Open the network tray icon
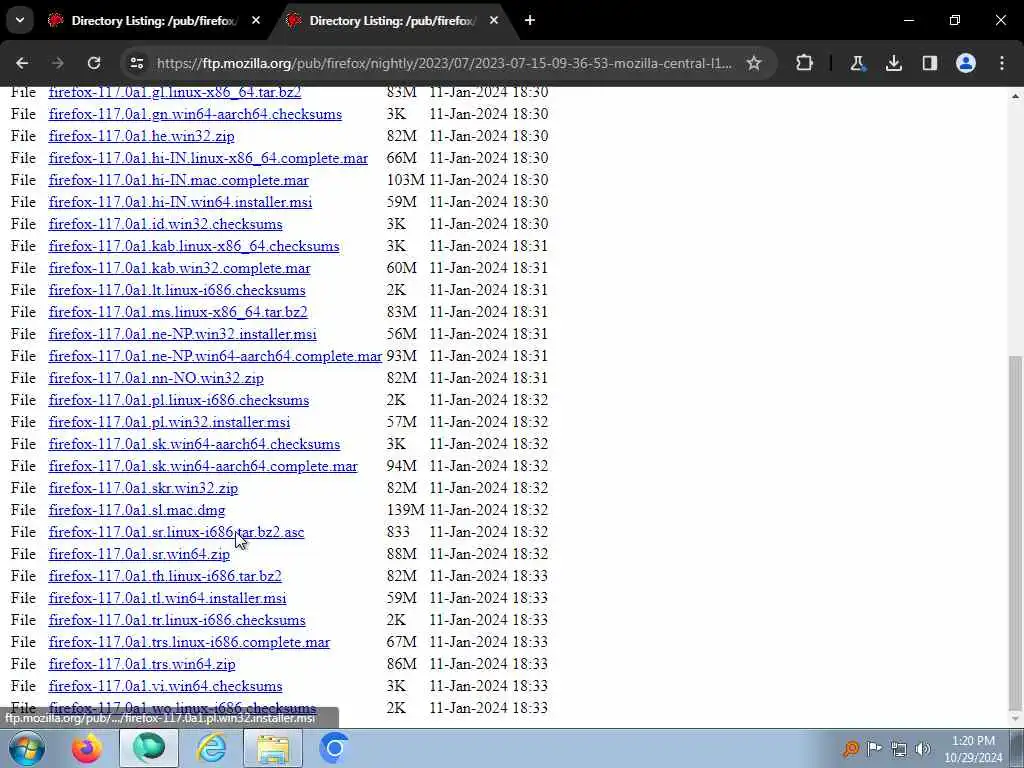This screenshot has height=768, width=1024. point(899,748)
